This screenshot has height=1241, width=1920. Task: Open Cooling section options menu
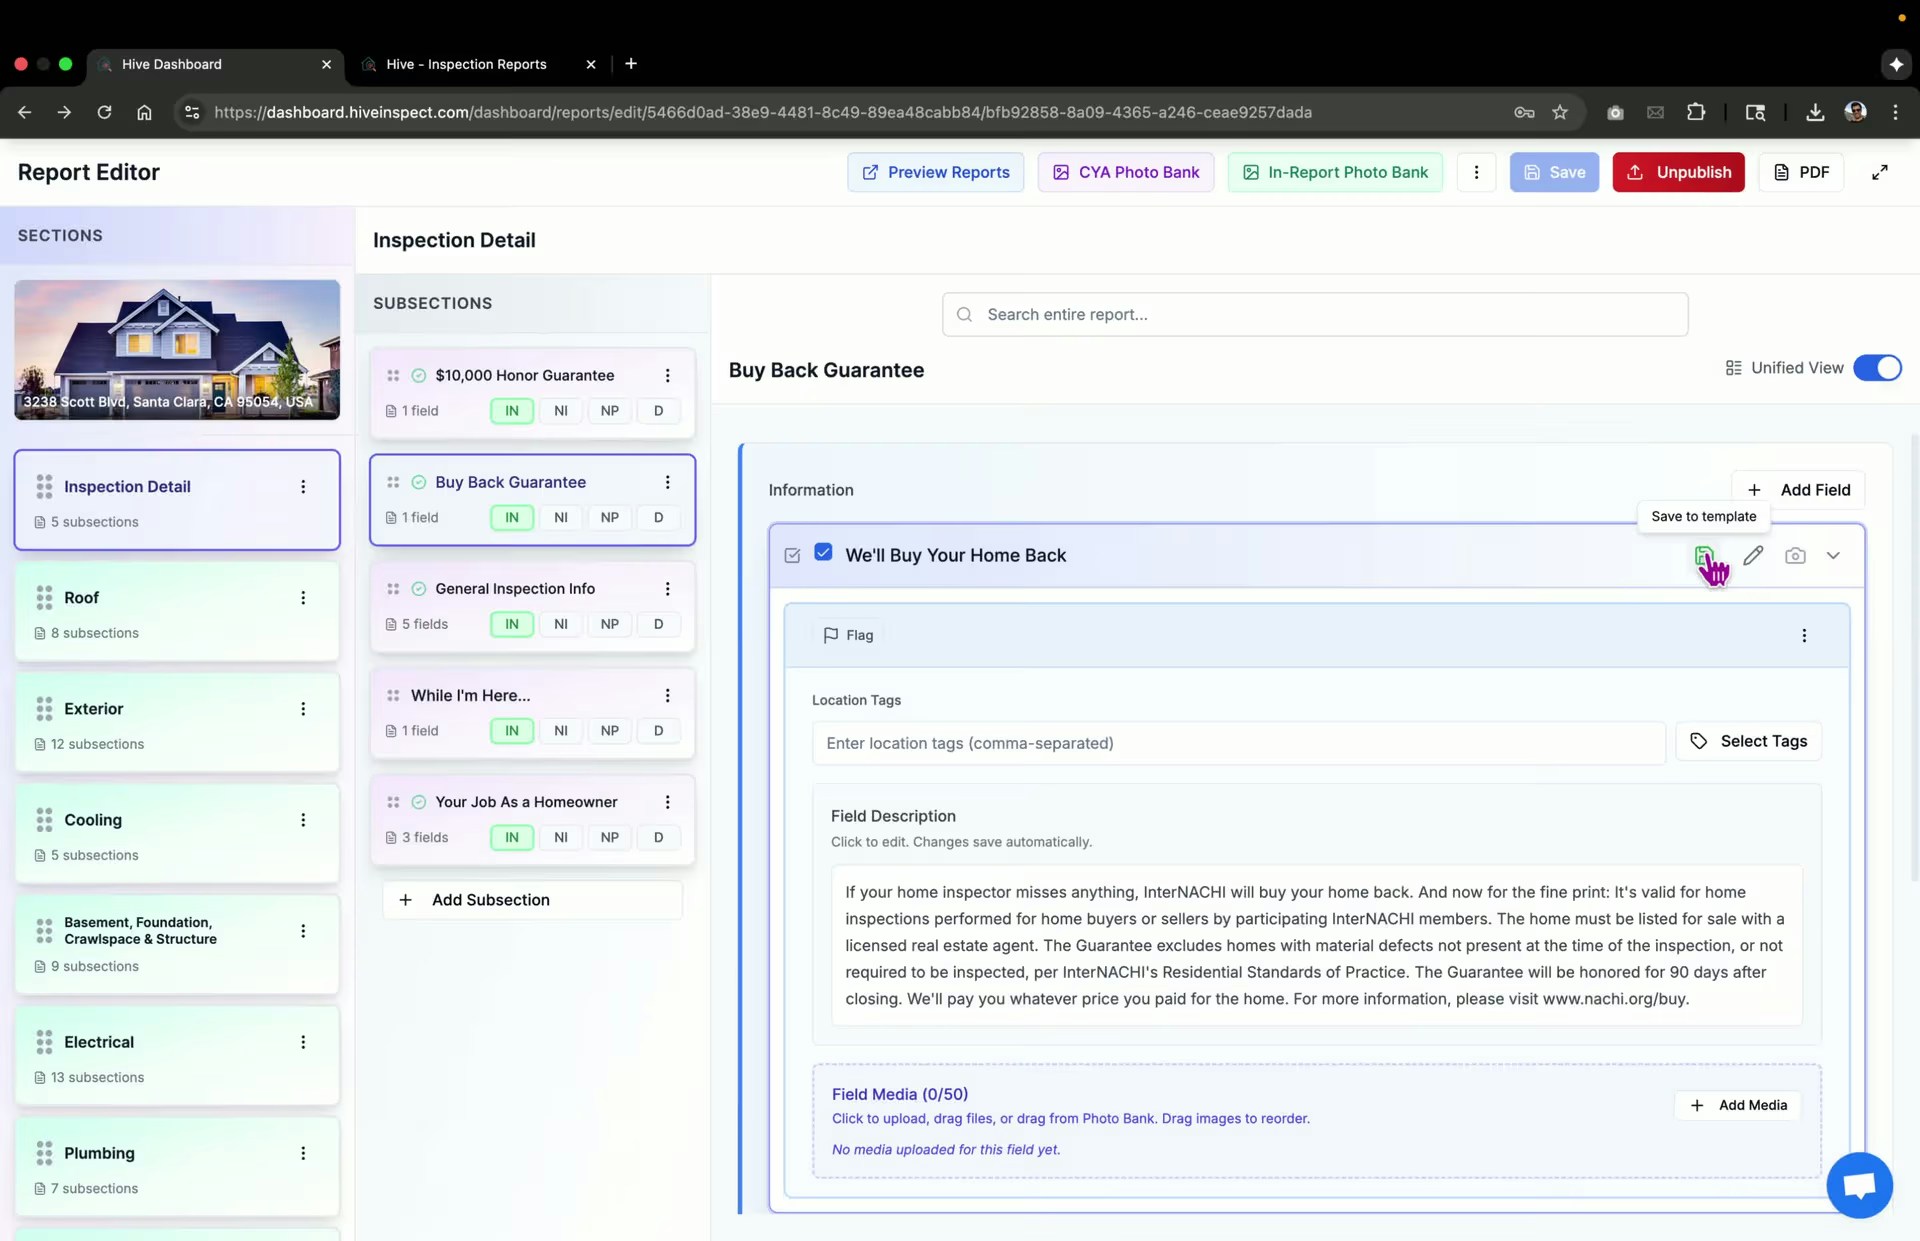pyautogui.click(x=303, y=820)
